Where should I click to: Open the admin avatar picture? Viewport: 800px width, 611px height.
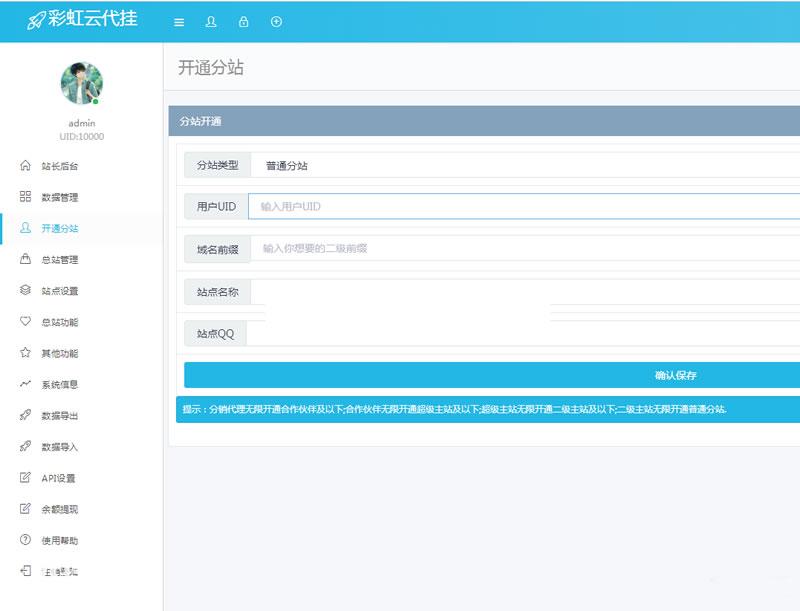click(82, 83)
